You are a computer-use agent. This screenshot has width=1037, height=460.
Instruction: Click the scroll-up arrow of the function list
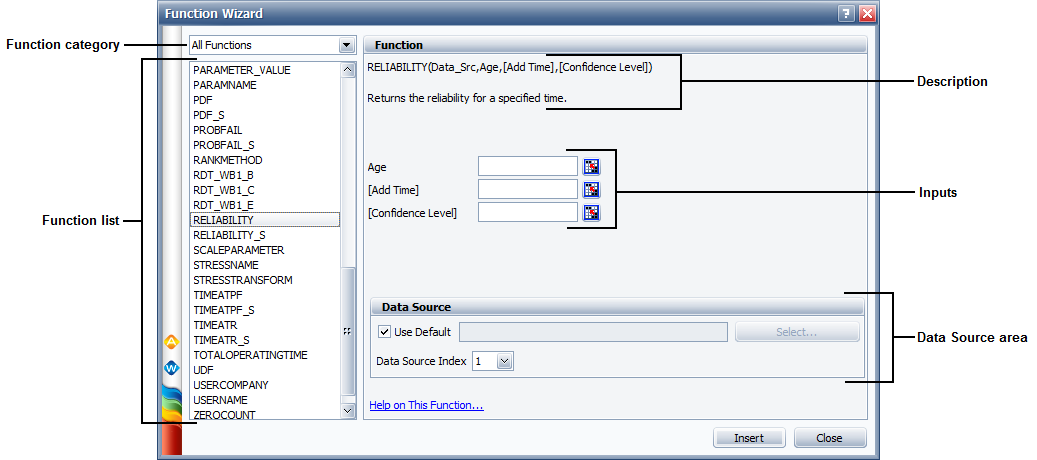pyautogui.click(x=348, y=70)
